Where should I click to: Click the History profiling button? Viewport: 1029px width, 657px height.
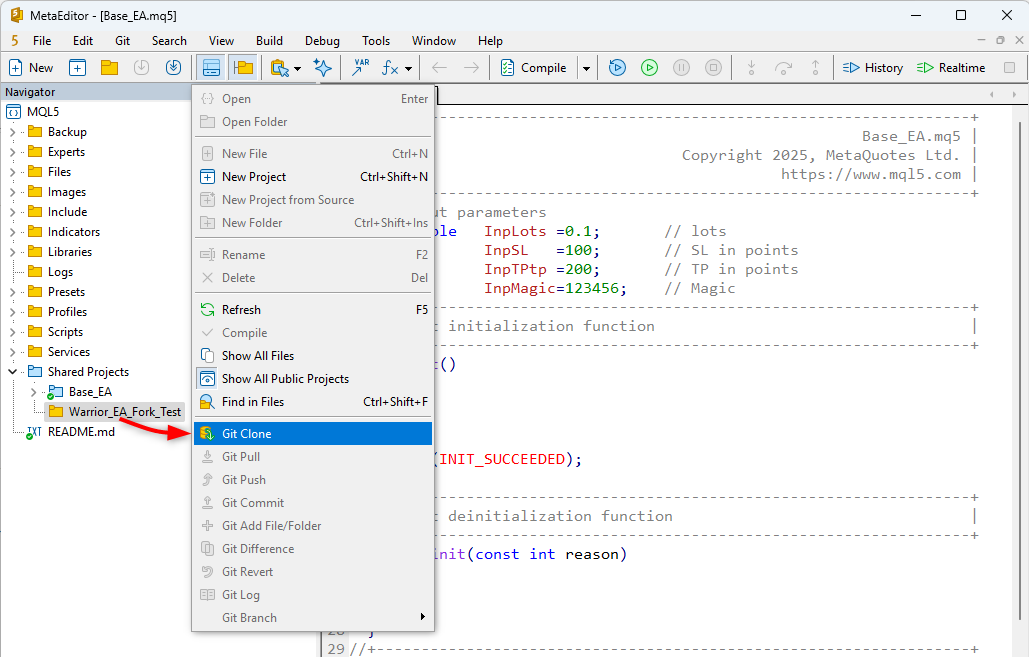click(873, 68)
